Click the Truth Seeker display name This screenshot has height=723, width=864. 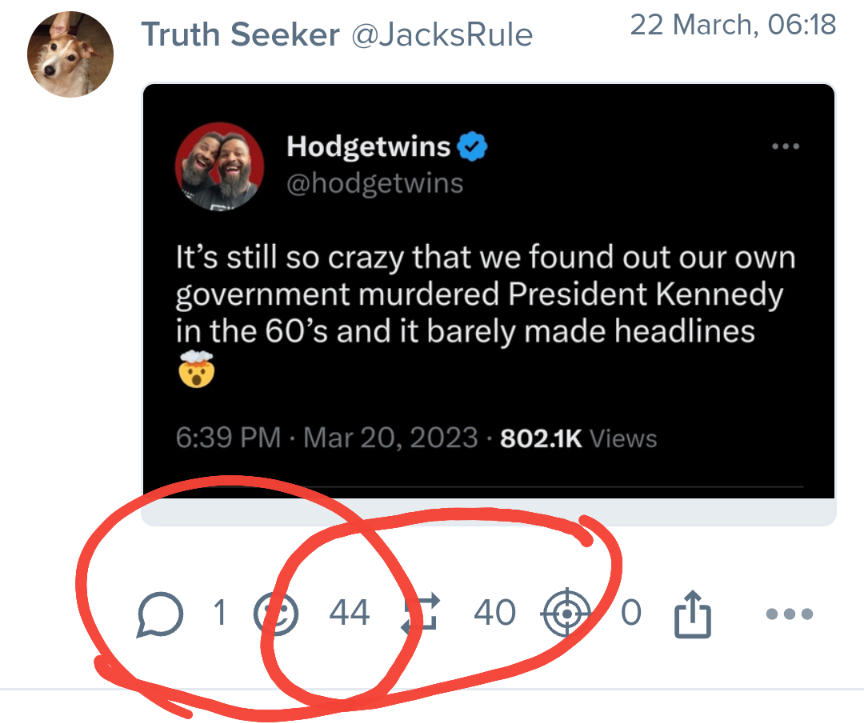[x=240, y=35]
